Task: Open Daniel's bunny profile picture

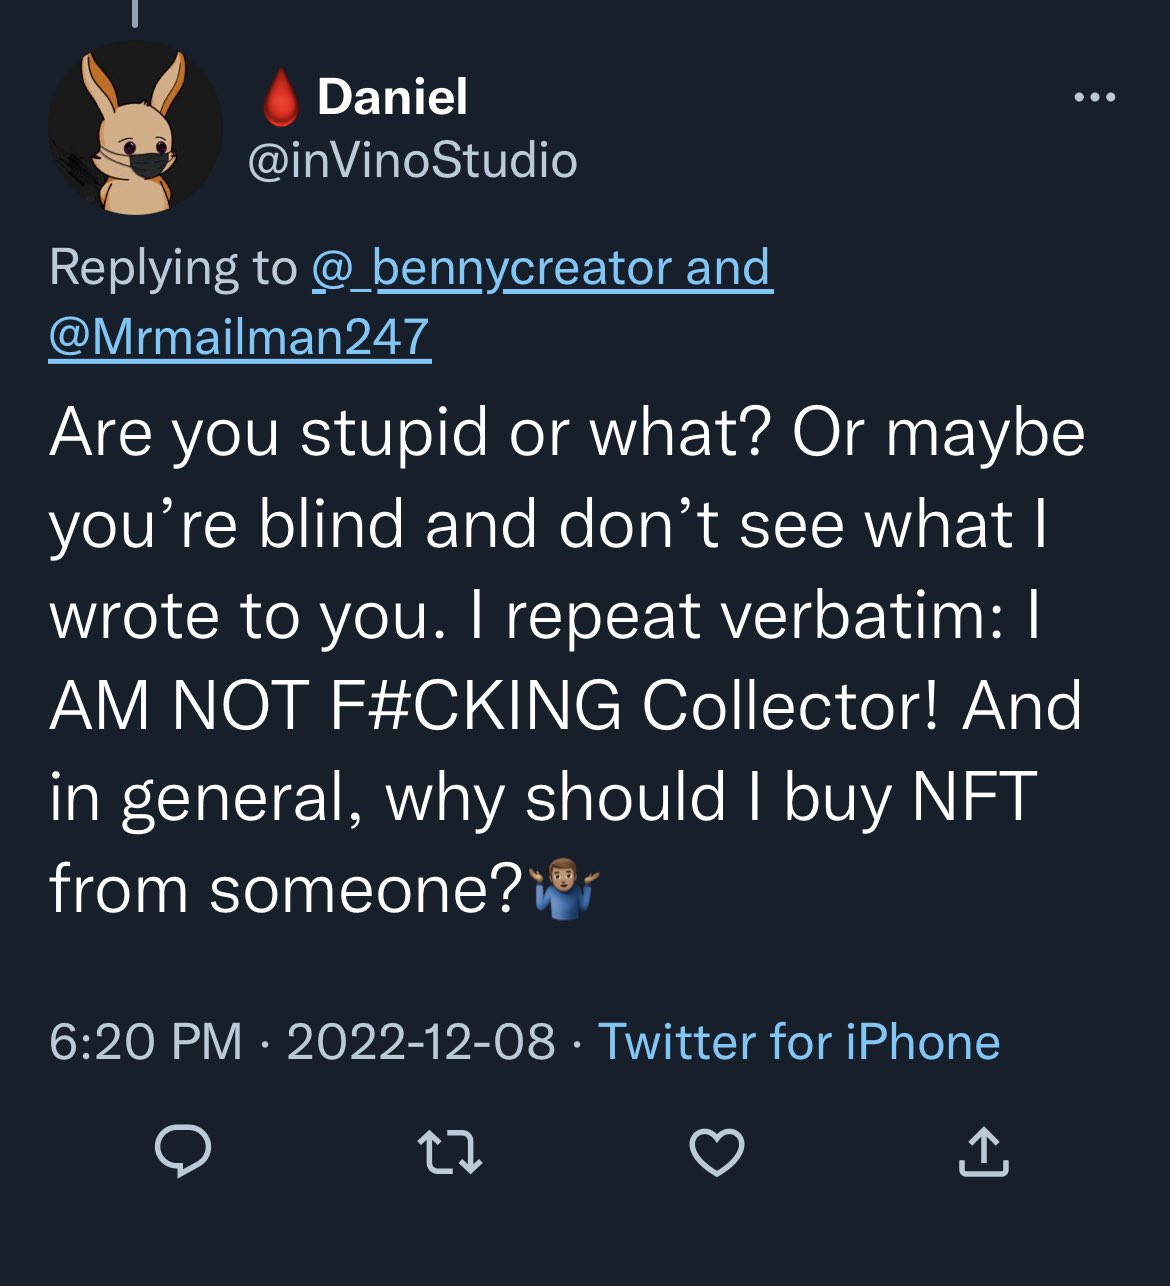Action: (x=135, y=128)
